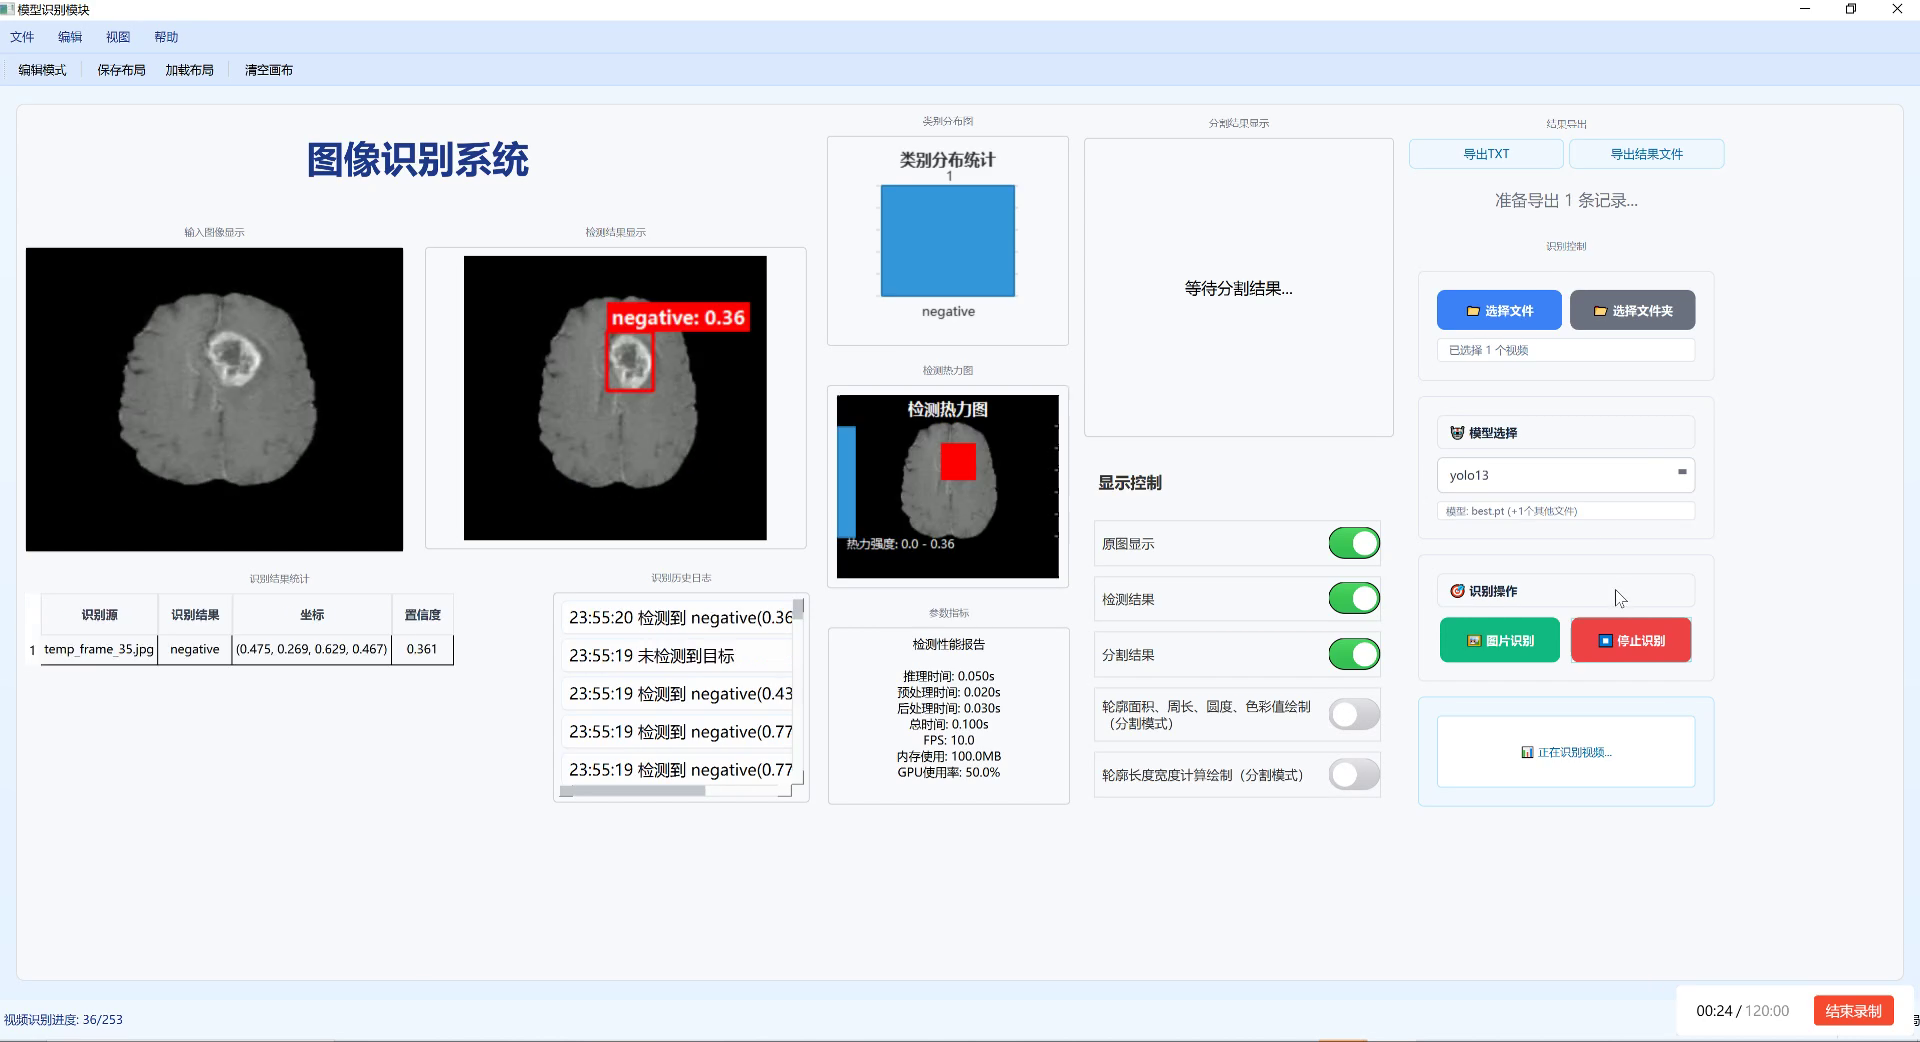The height and width of the screenshot is (1042, 1920).
Task: Click 视频识别进度: 36/253 in status bar
Action: (63, 1020)
